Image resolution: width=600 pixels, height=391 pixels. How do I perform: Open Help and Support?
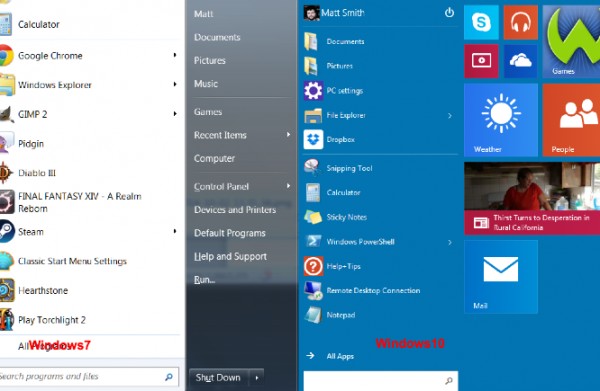pyautogui.click(x=230, y=256)
